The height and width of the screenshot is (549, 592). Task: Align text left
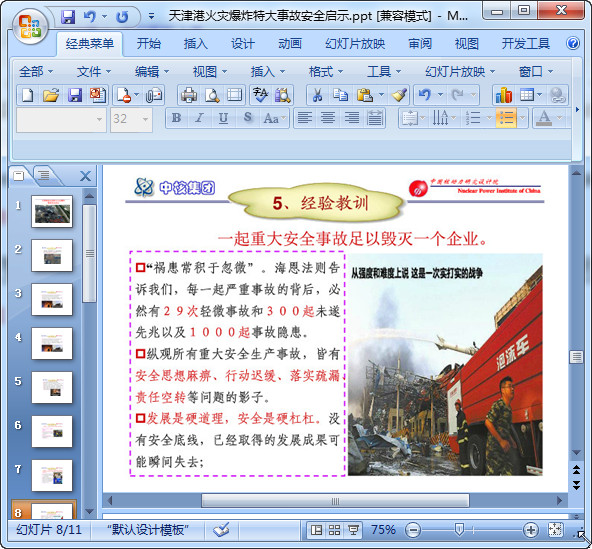point(305,118)
